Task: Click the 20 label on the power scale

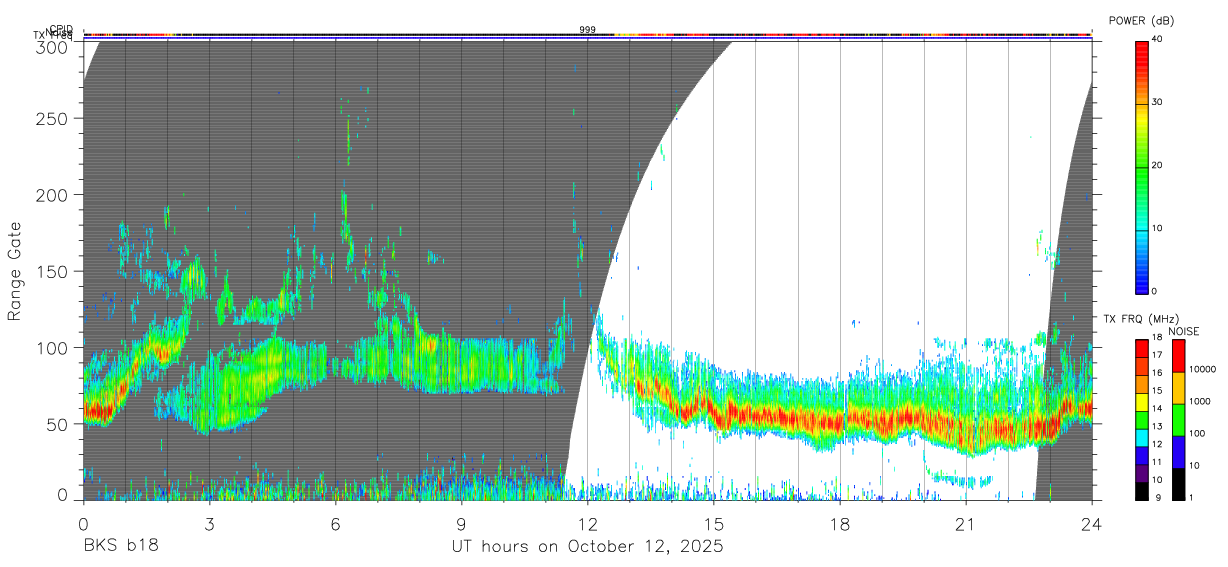Action: 1156,165
